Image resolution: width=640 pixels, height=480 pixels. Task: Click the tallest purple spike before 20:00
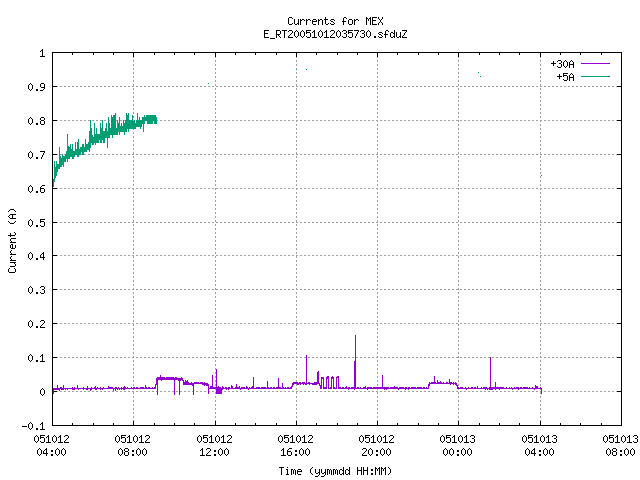tap(355, 361)
